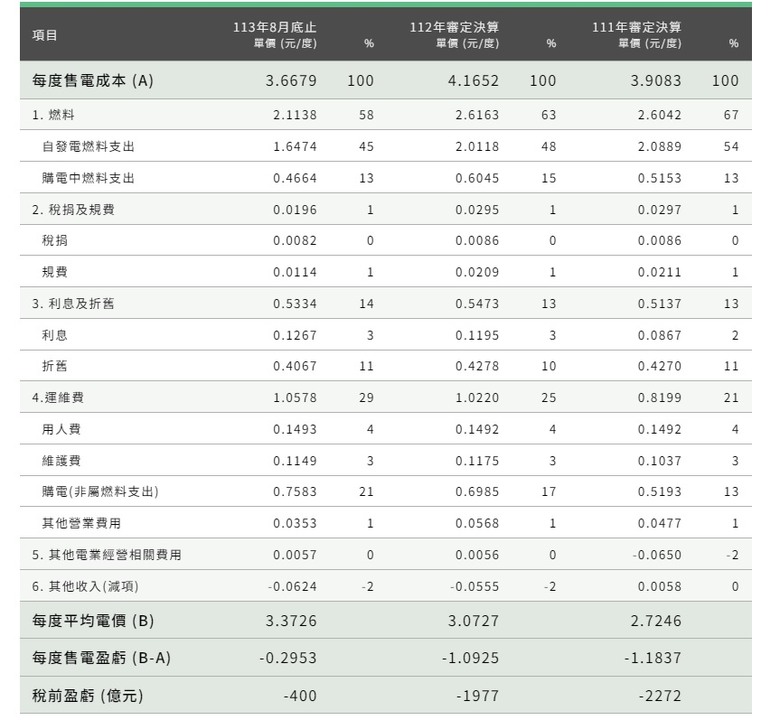Click the value 0.4664
Screen dimensions: 780x720
(x=294, y=178)
